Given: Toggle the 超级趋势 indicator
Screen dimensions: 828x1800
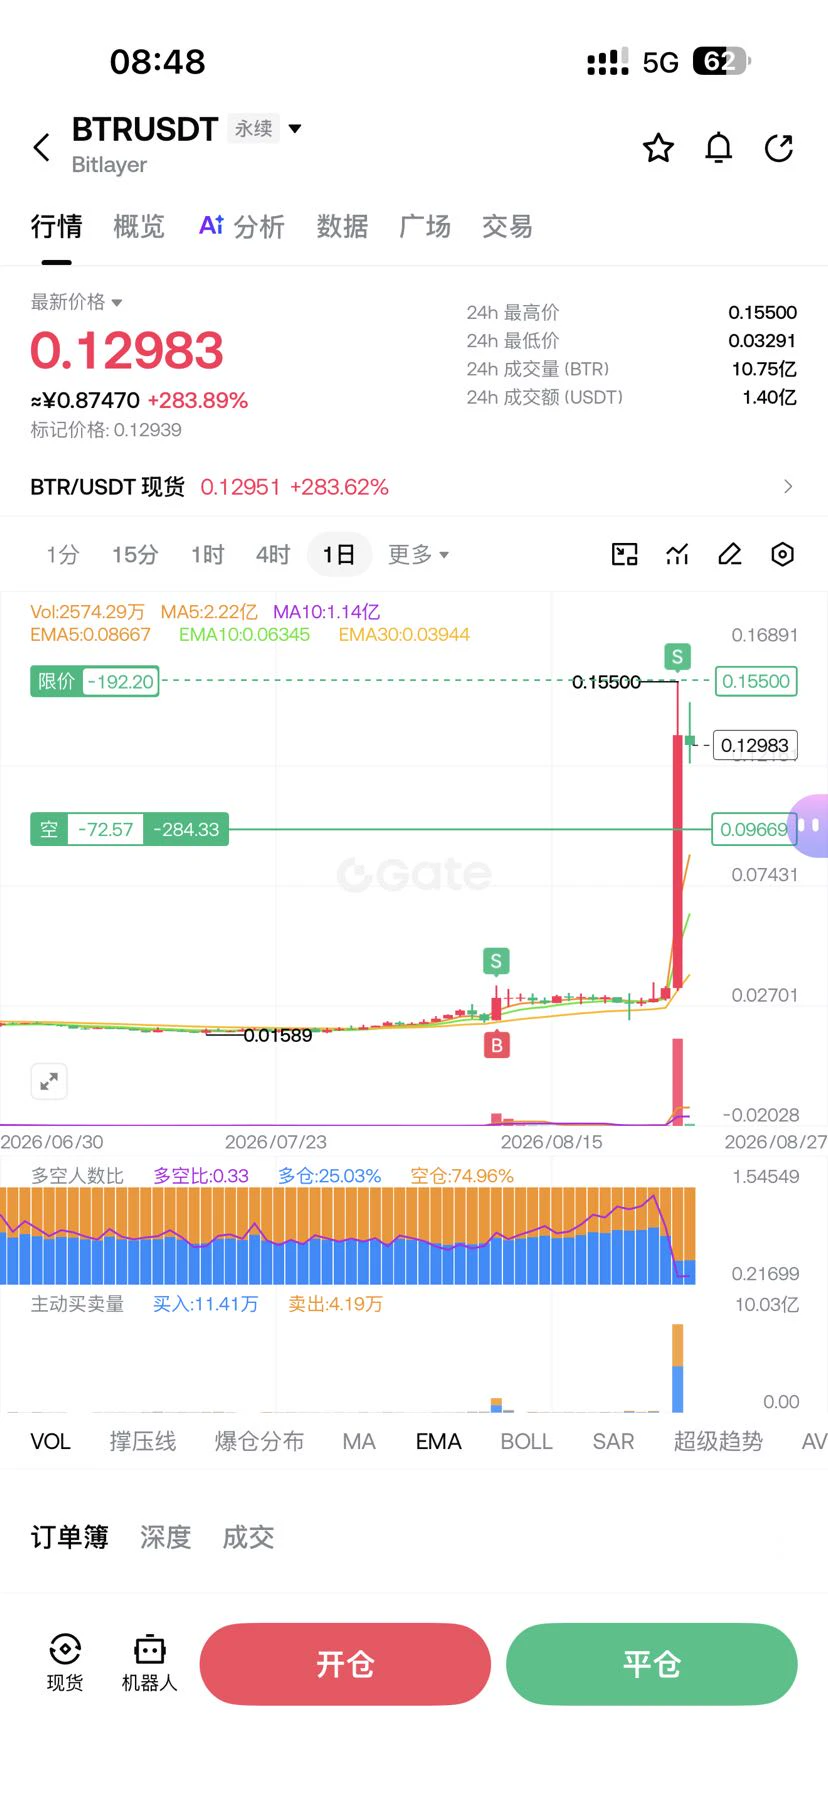Looking at the screenshot, I should [x=718, y=1441].
